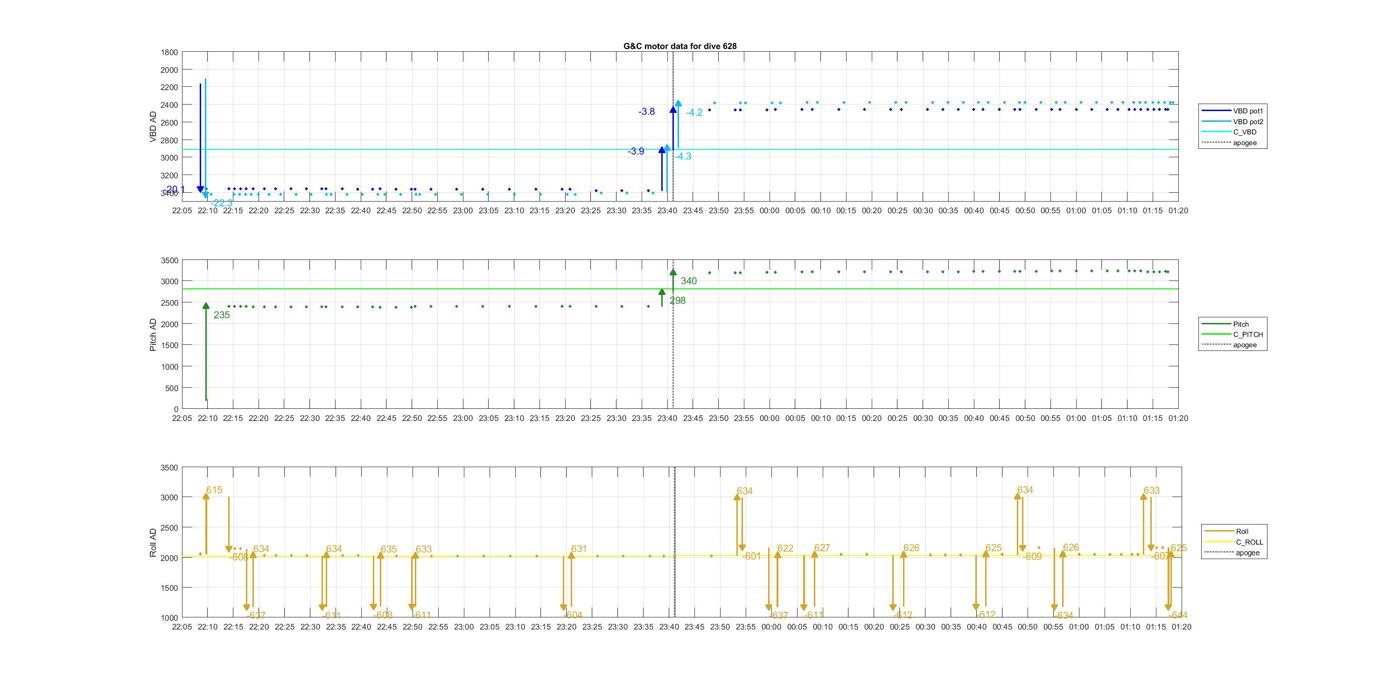The image size is (1400, 693).
Task: Click the 'Pitch AD' y-axis label
Action: point(154,335)
